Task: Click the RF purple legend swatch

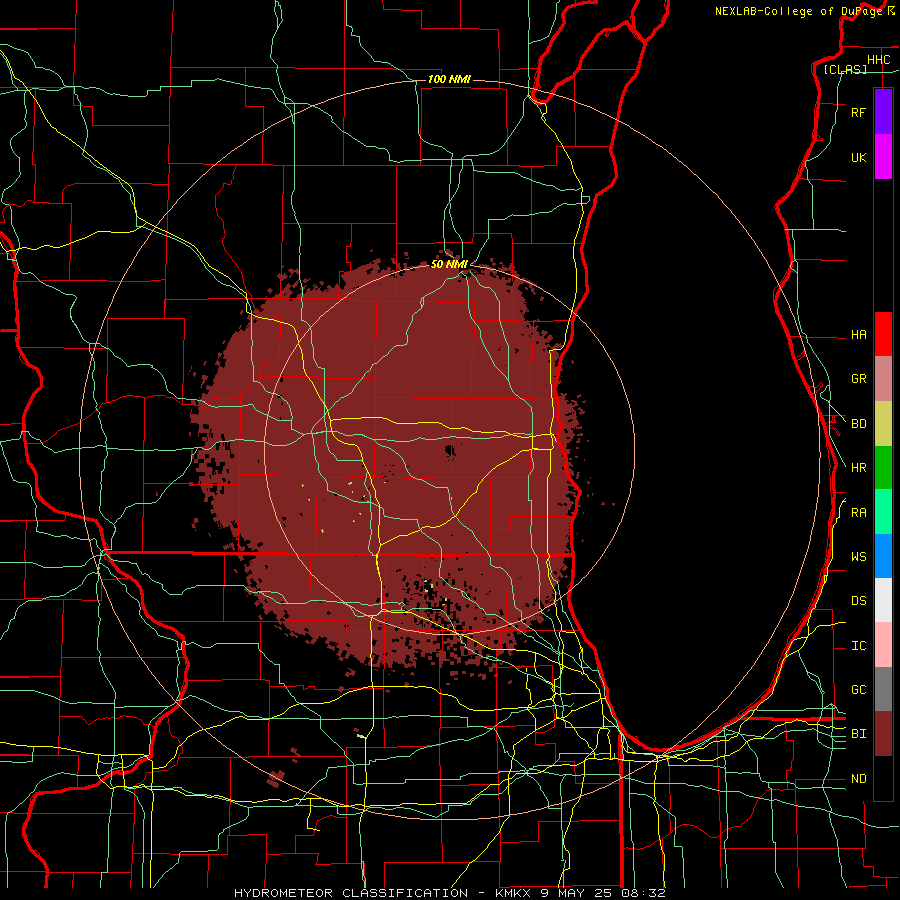Action: pyautogui.click(x=883, y=112)
